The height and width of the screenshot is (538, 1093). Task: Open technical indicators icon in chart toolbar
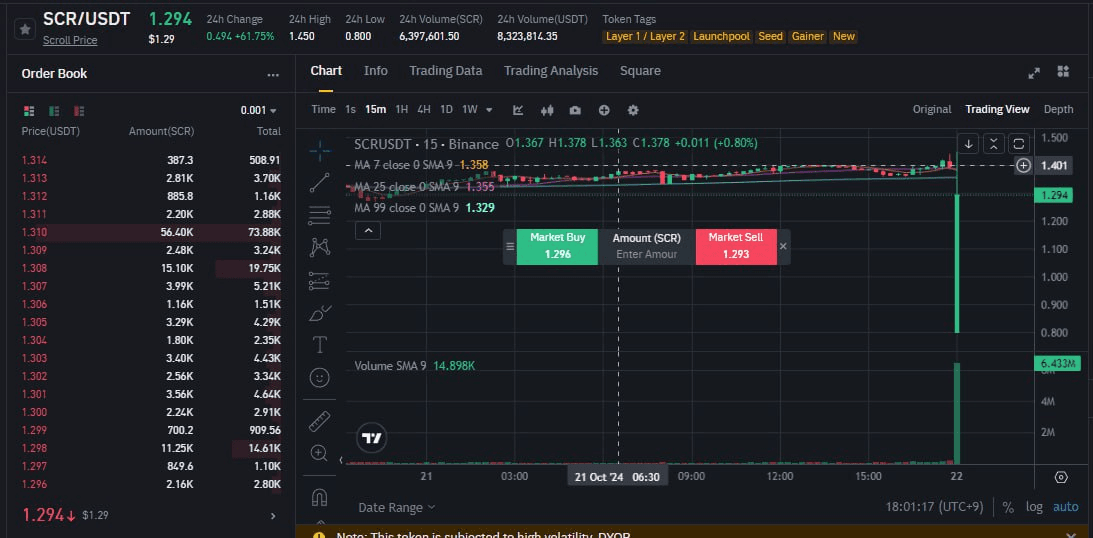coord(518,110)
